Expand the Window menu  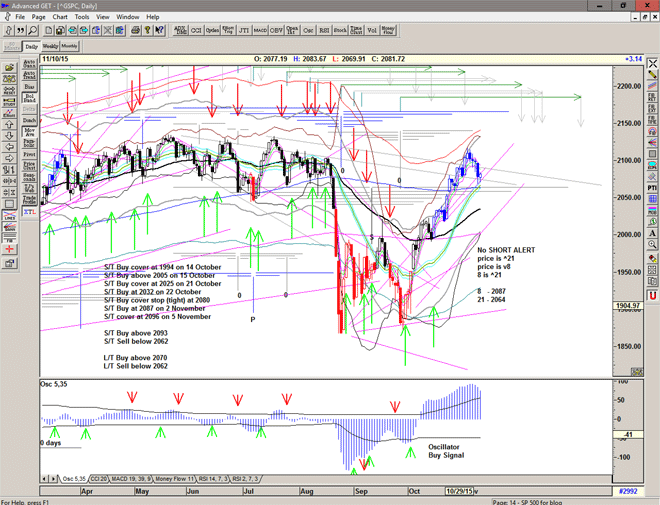128,17
